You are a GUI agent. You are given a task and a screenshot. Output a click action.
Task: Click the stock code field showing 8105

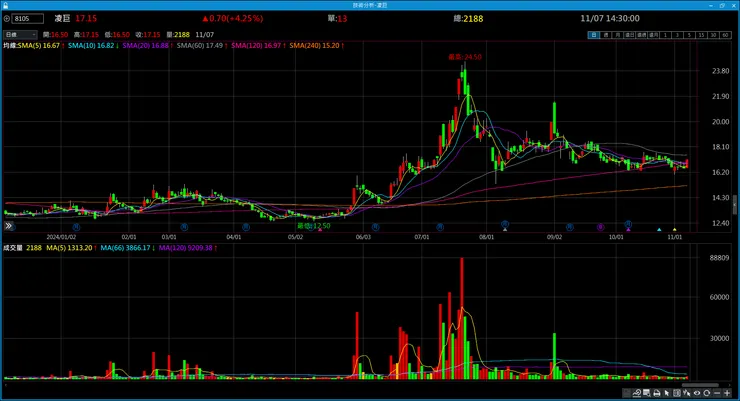[x=28, y=19]
